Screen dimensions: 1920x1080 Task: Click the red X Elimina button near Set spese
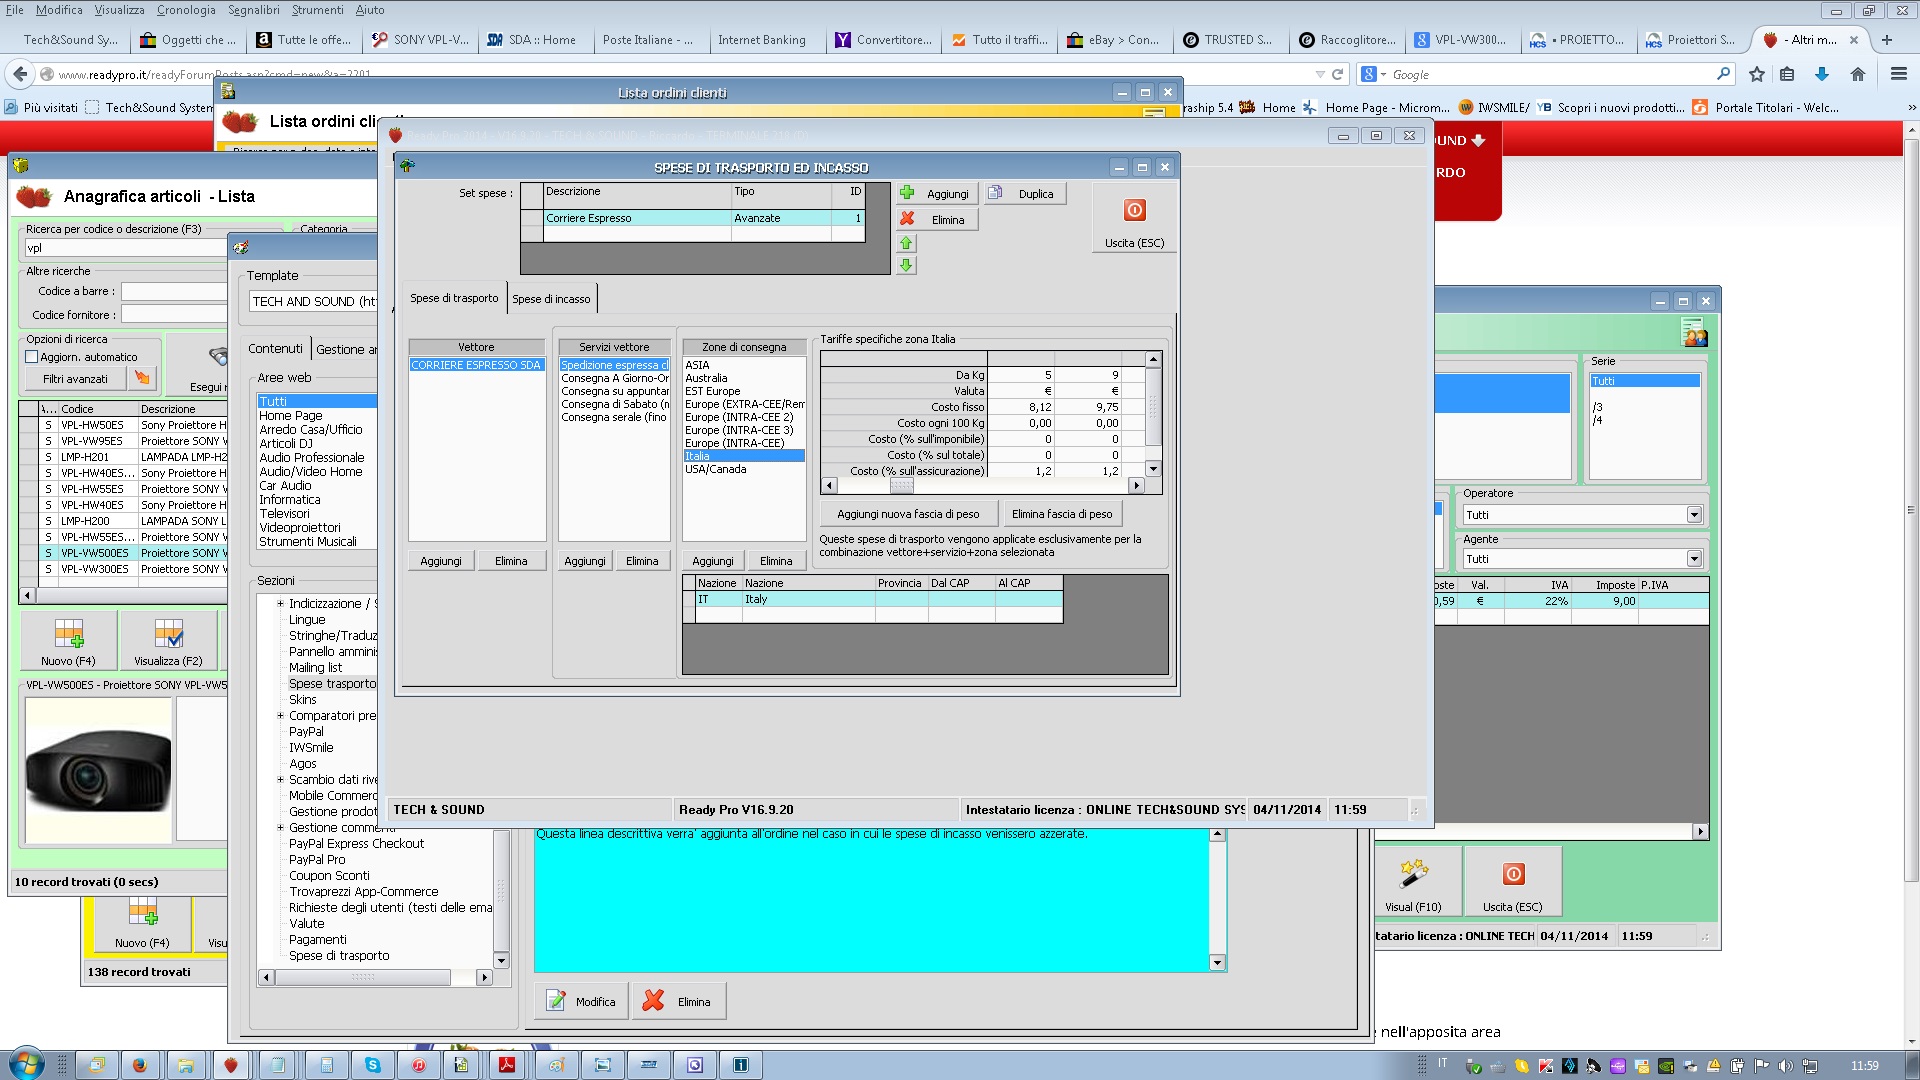coord(936,220)
